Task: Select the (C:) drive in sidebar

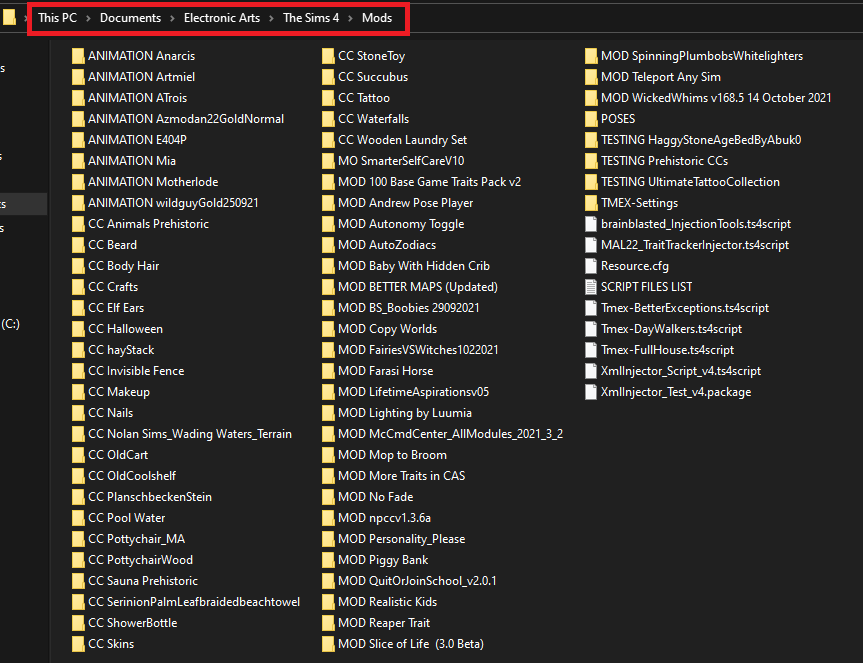Action: 10,324
